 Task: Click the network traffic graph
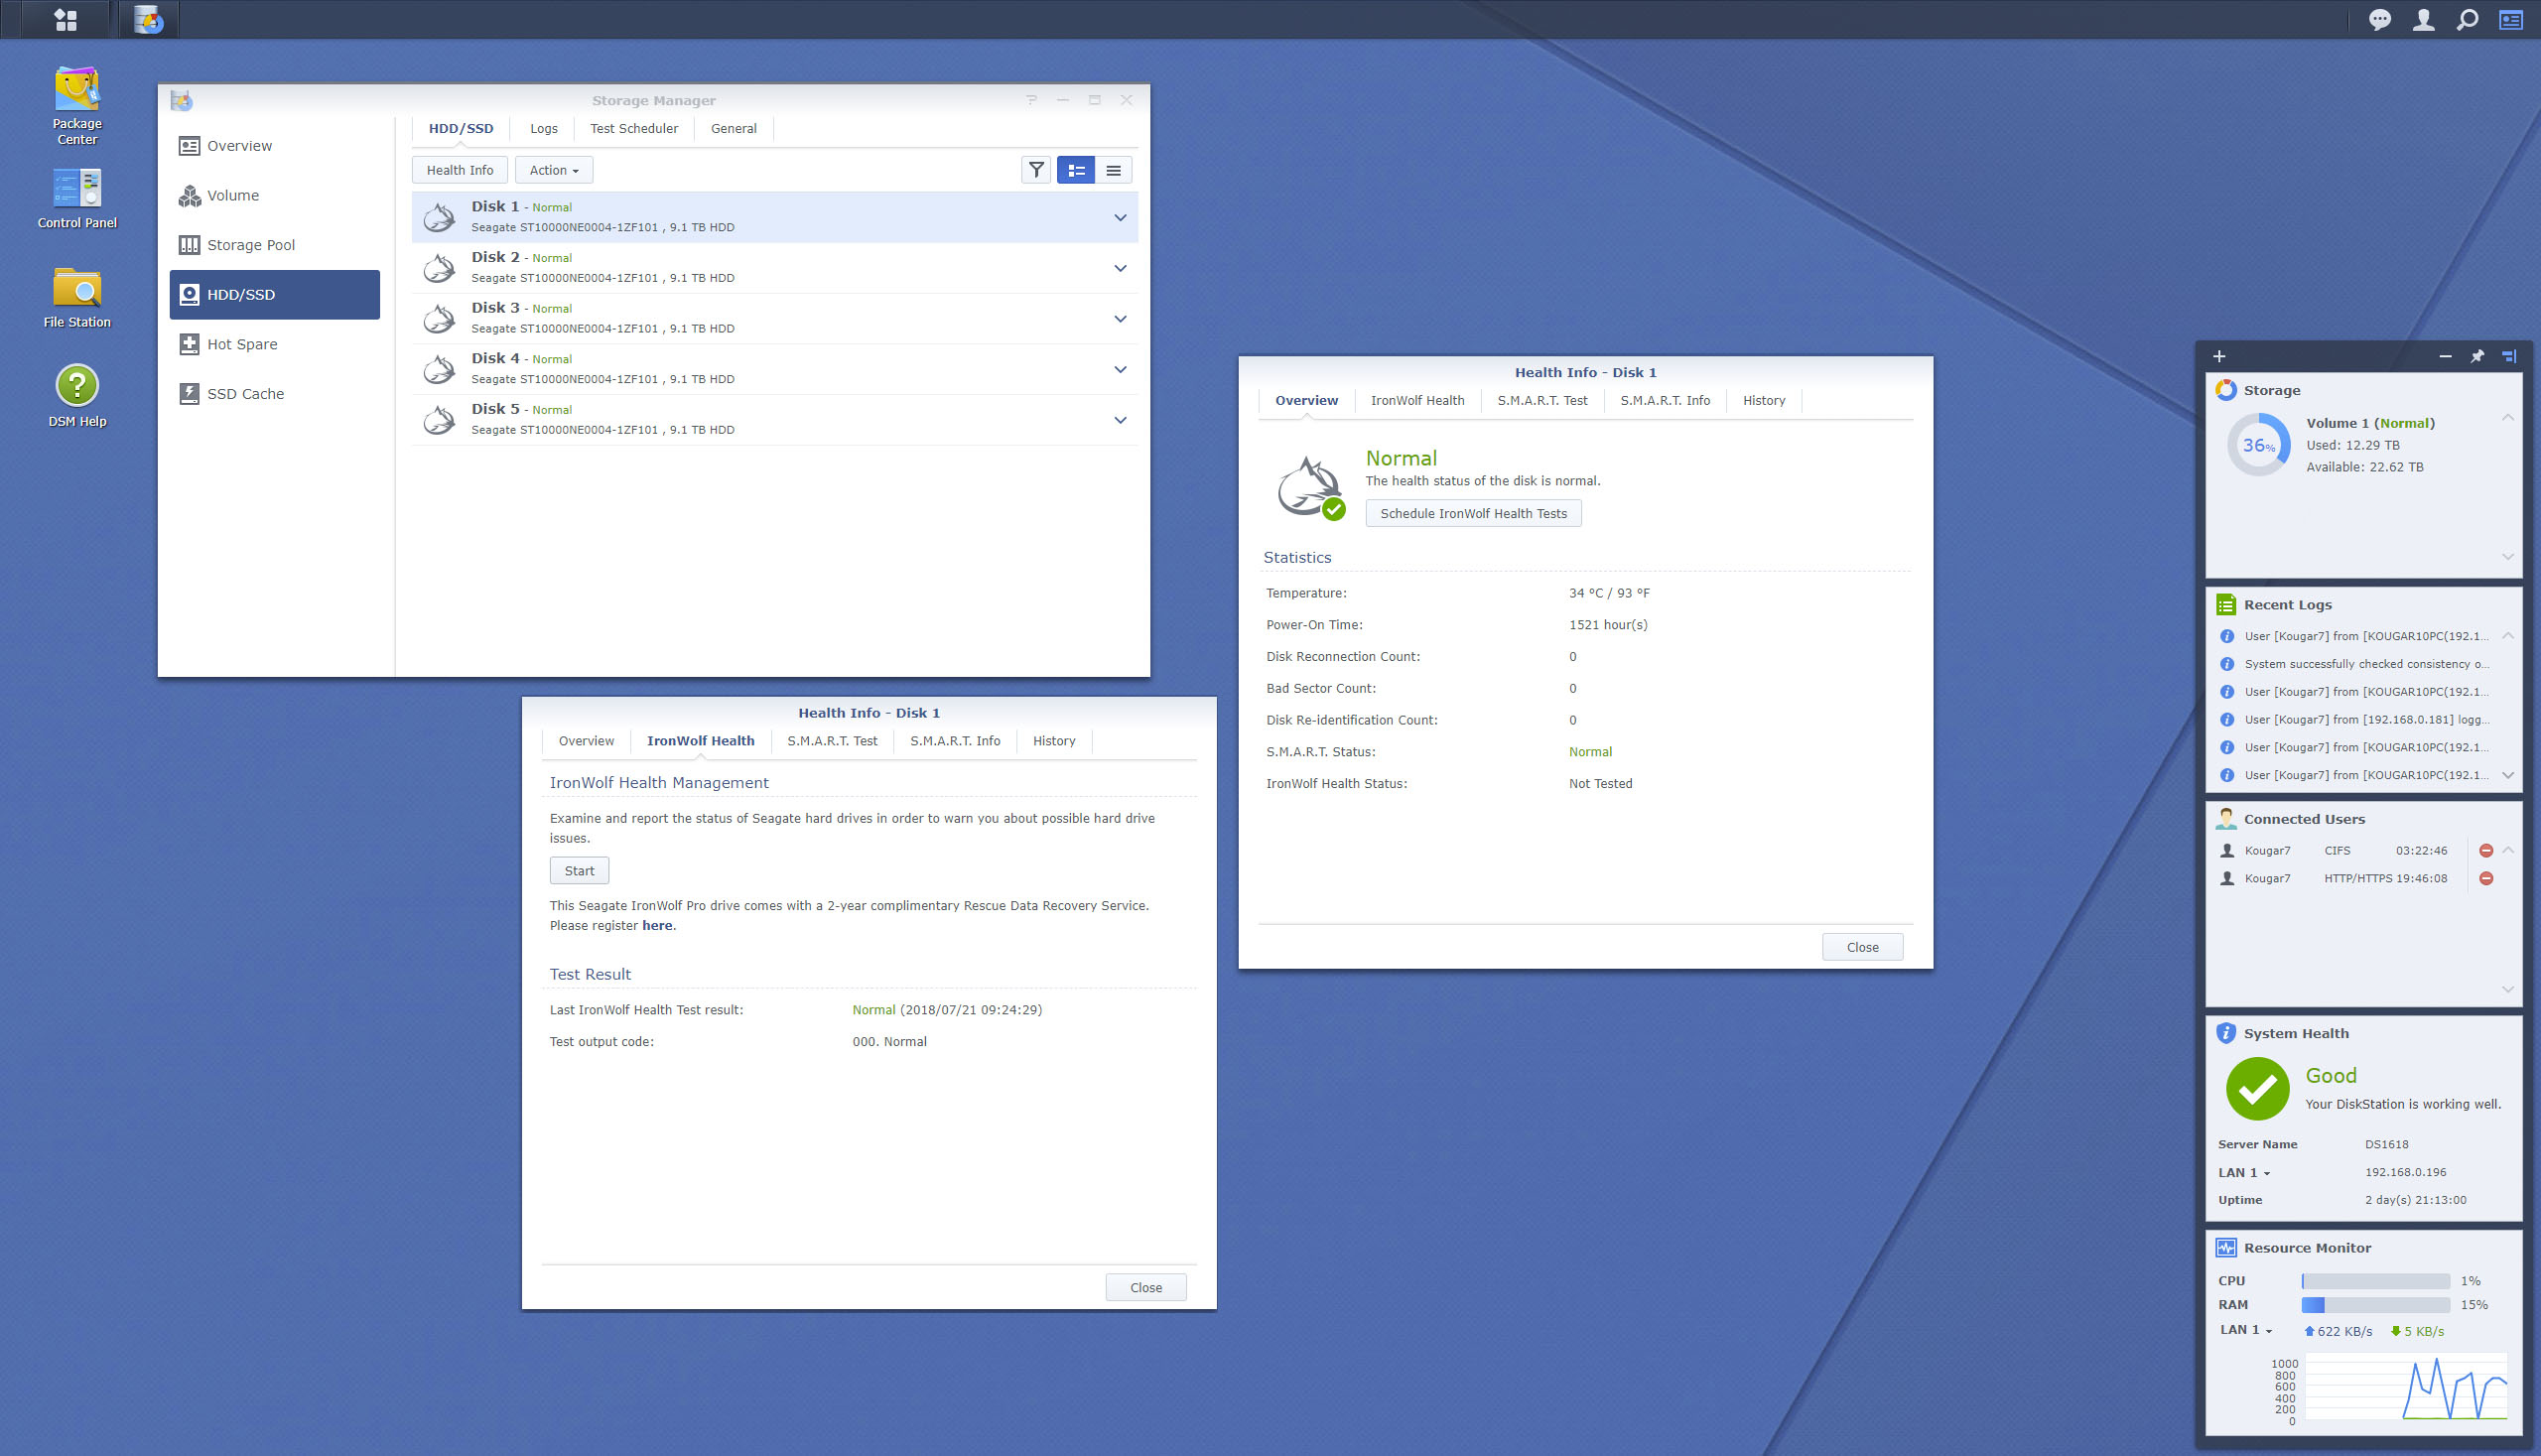2407,1387
